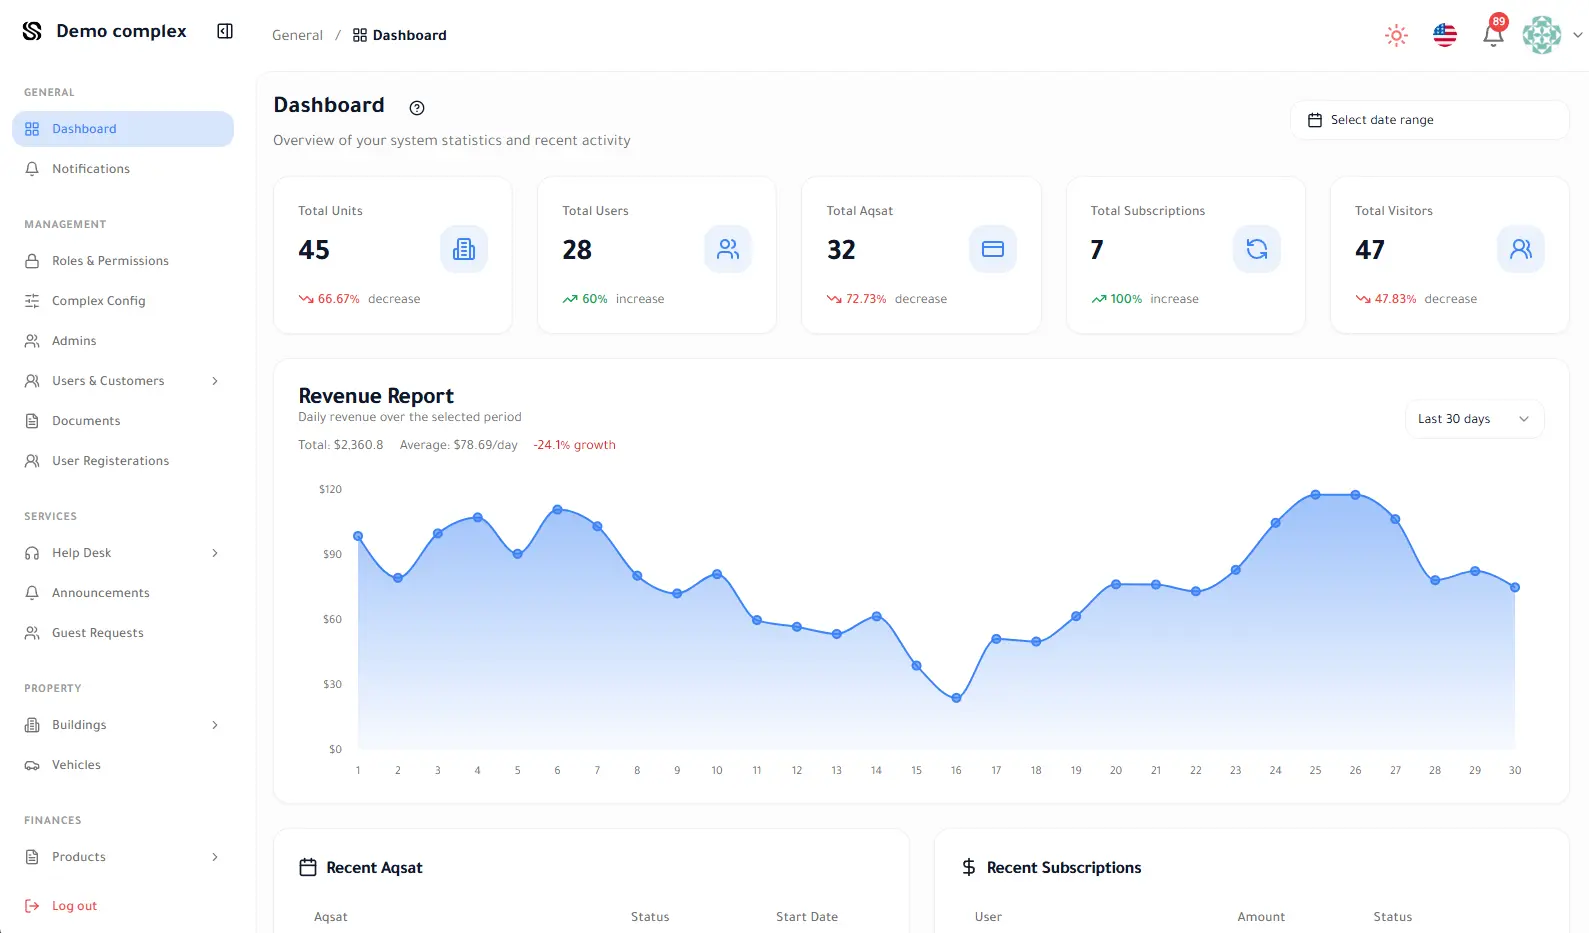The height and width of the screenshot is (933, 1589).
Task: Click the Total Subscriptions refresh icon
Action: 1256,249
